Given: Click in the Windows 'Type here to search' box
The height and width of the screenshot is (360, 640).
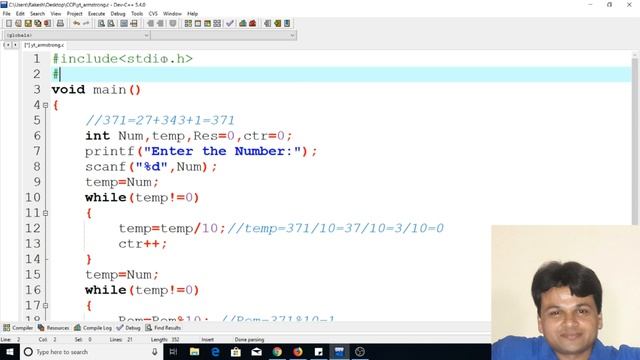Looking at the screenshot, I should click(x=90, y=352).
